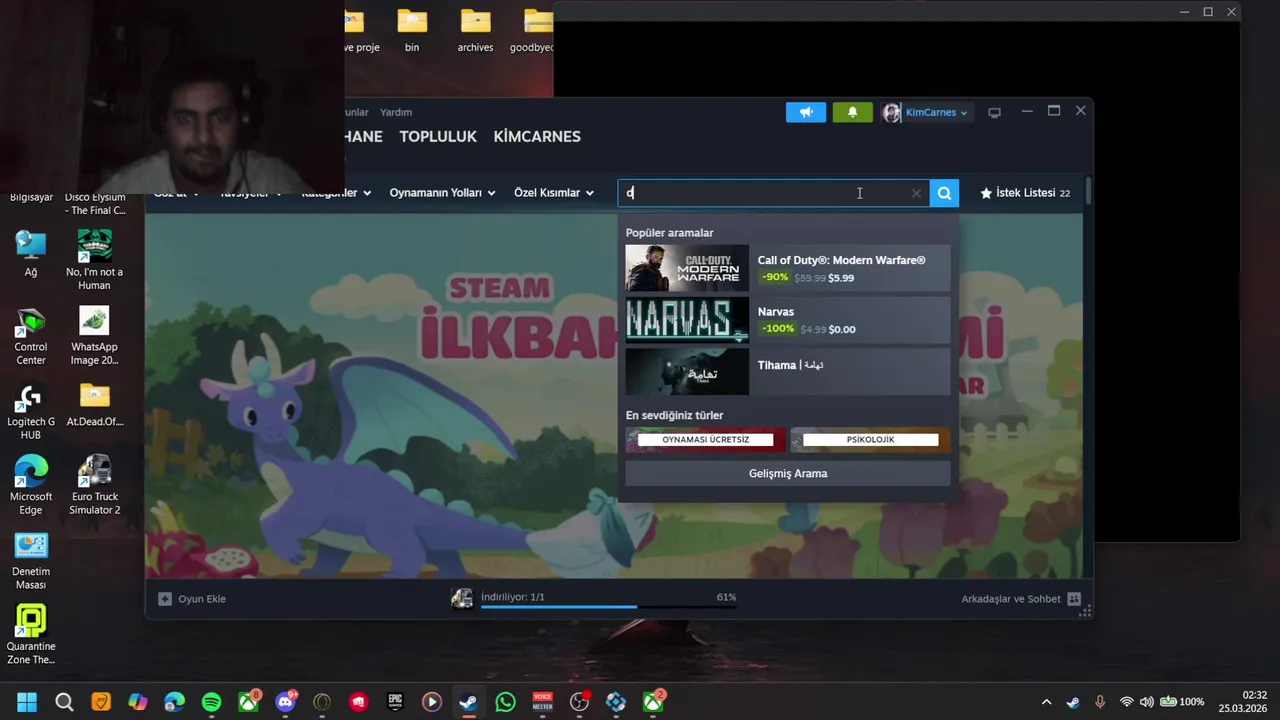This screenshot has height=720, width=1280.
Task: Click the Narvas game thumbnail
Action: [x=687, y=320]
